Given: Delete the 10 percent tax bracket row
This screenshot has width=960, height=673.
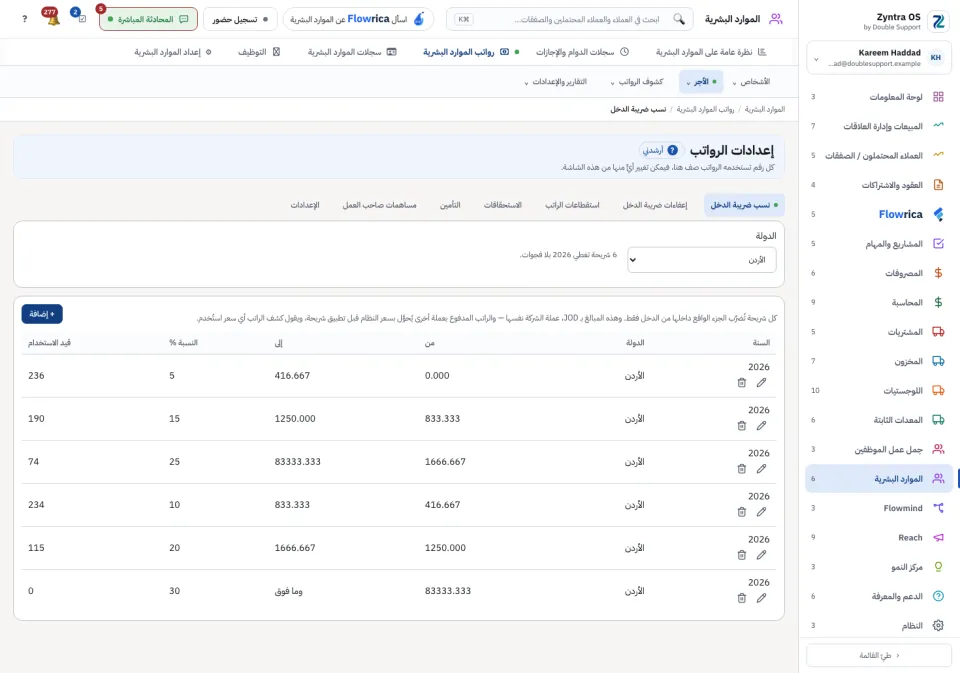Looking at the screenshot, I should pyautogui.click(x=741, y=512).
